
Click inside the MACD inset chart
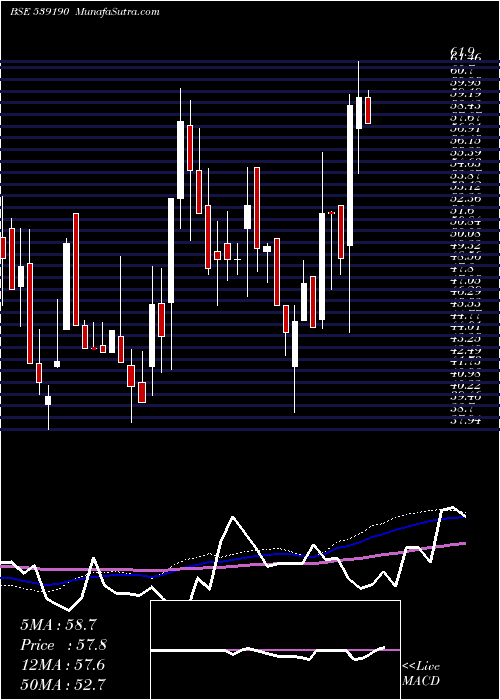(x=275, y=650)
